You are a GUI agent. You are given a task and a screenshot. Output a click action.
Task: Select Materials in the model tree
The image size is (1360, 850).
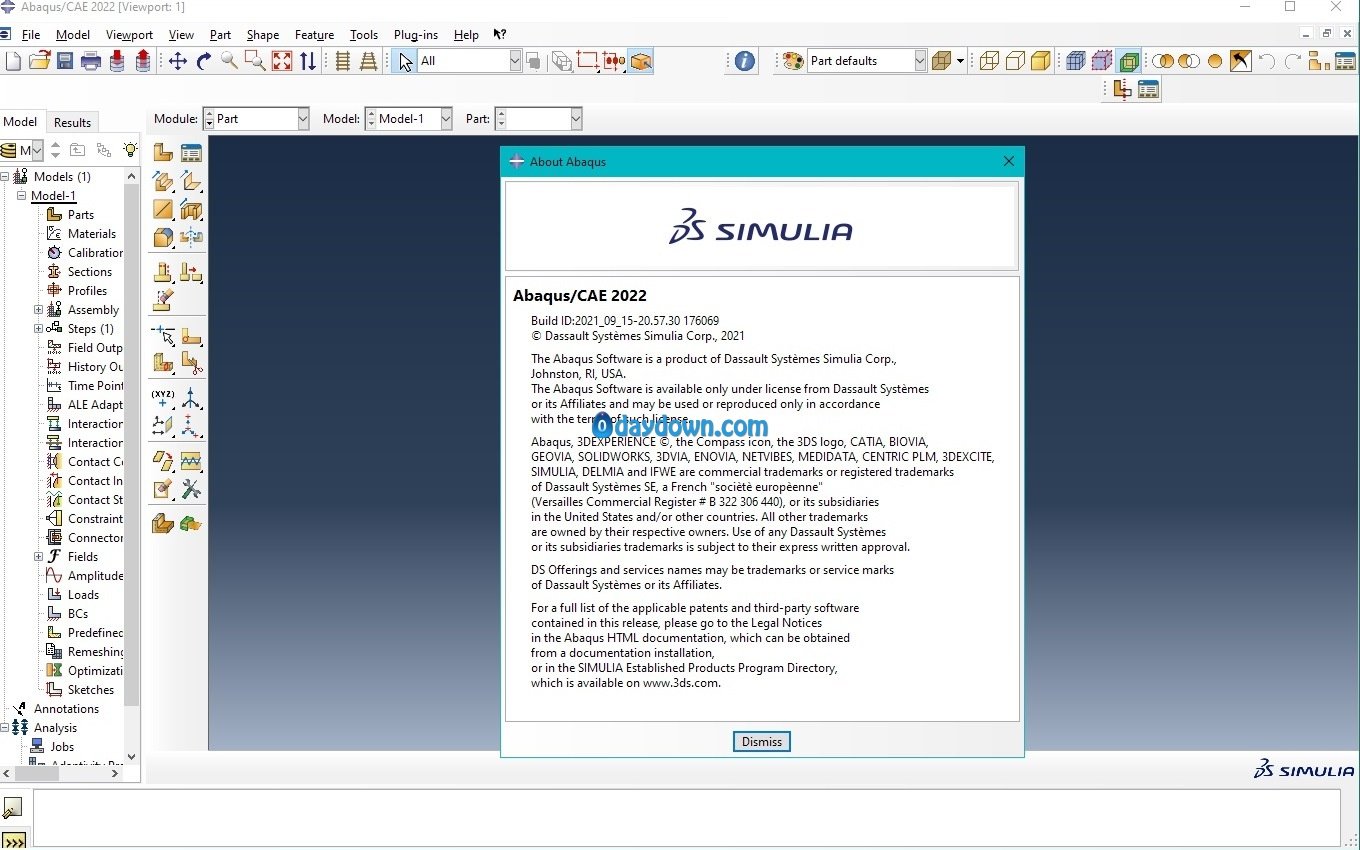coord(92,234)
